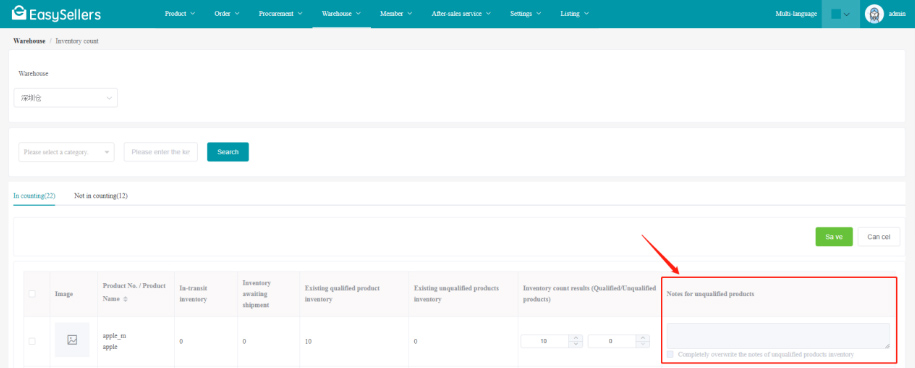
Task: Click the 'Inventory count' breadcrumb text
Action: pyautogui.click(x=77, y=41)
